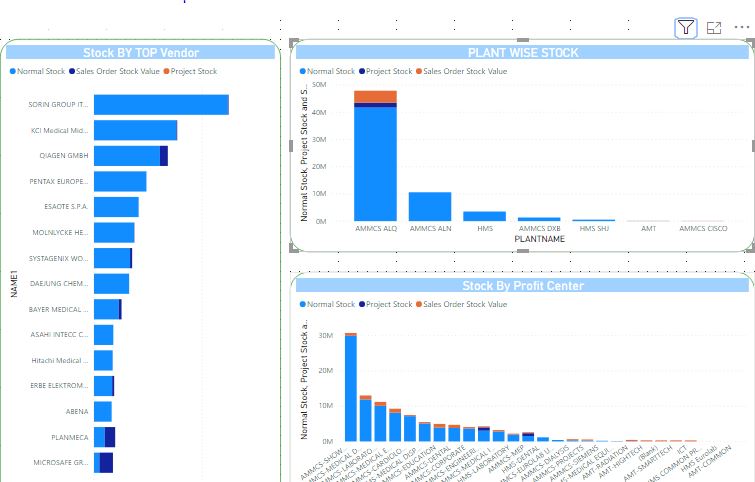The image size is (755, 482).
Task: Click the AMMCS ALQ axis label
Action: tap(376, 229)
